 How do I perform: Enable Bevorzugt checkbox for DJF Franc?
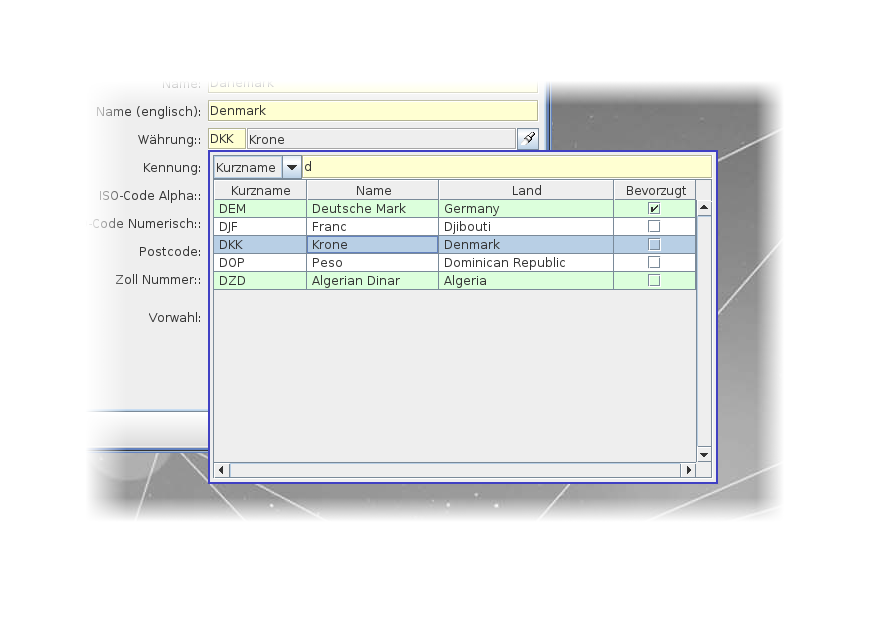point(654,227)
